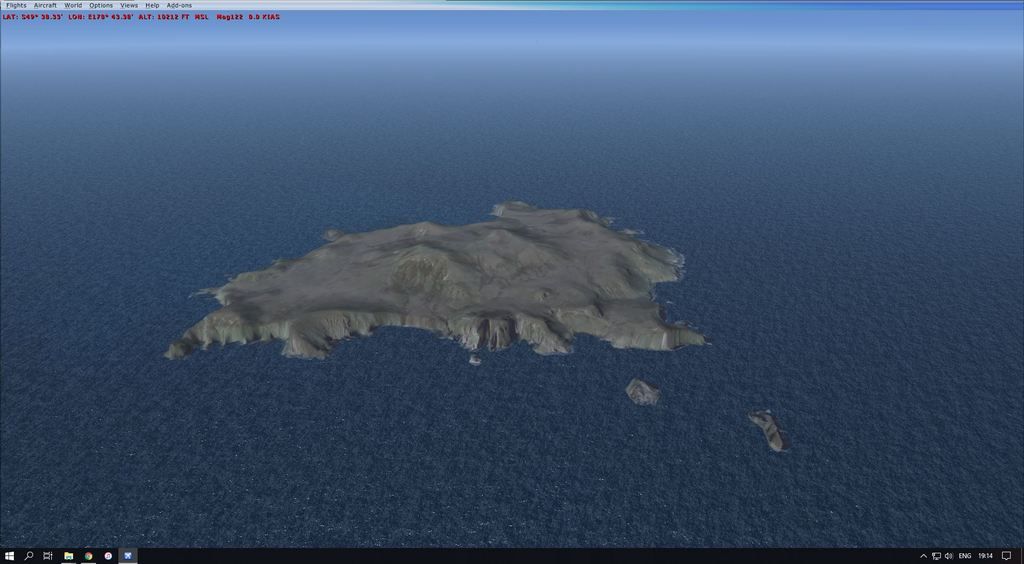
Task: Open the Aircraft menu
Action: (x=45, y=5)
